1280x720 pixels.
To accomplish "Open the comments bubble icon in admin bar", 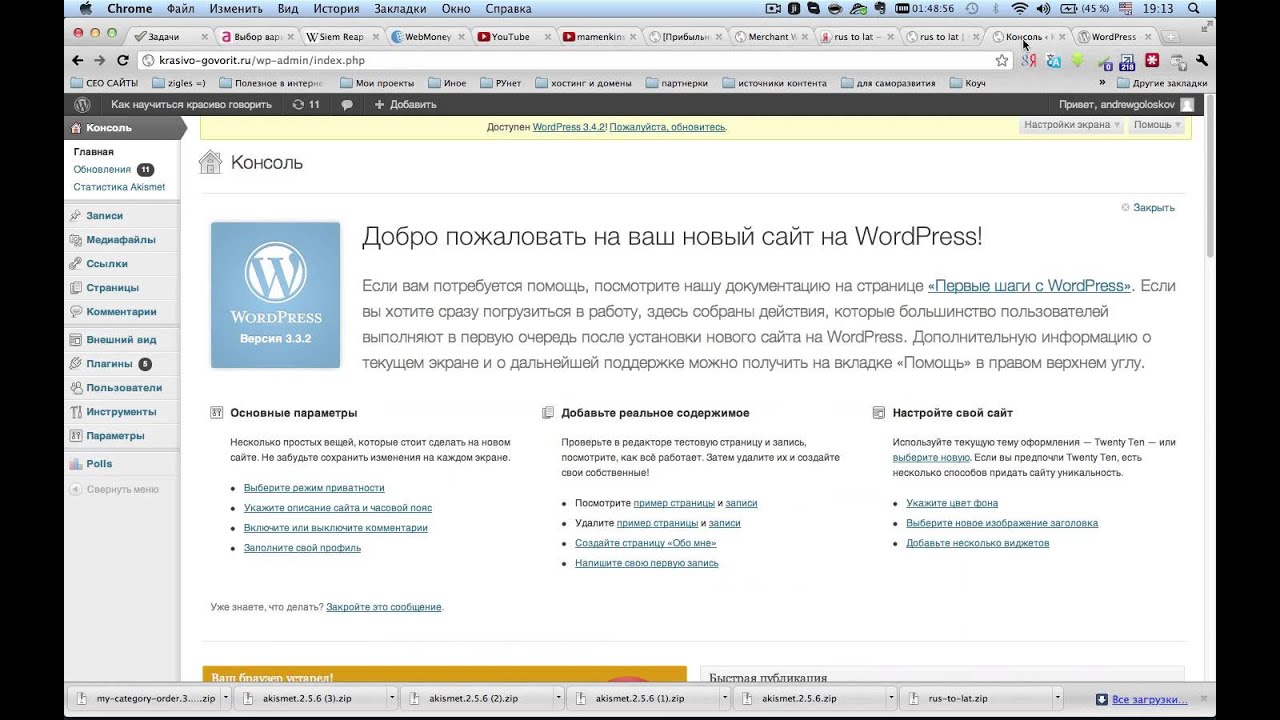I will coord(347,104).
